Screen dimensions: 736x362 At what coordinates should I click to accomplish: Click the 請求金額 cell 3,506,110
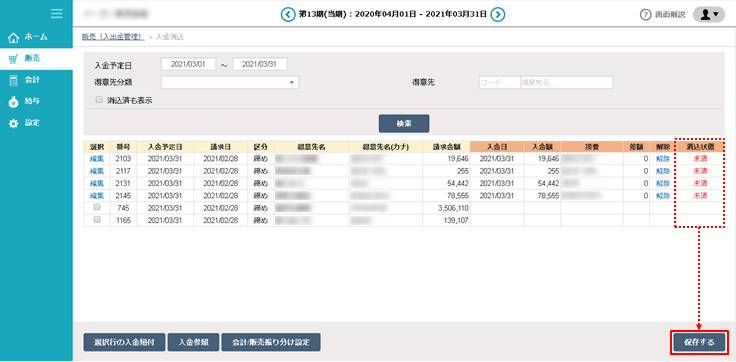tap(446, 208)
